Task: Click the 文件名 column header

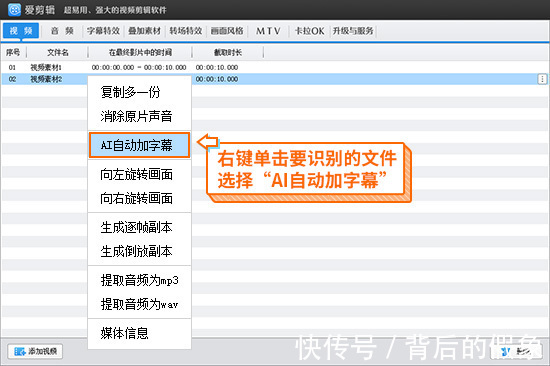Action: tap(58, 53)
